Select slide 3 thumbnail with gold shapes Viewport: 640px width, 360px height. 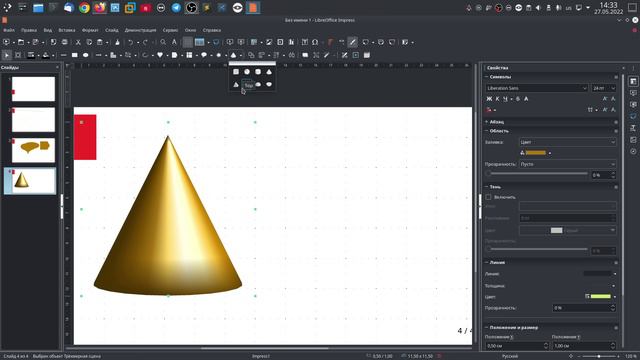[x=33, y=150]
